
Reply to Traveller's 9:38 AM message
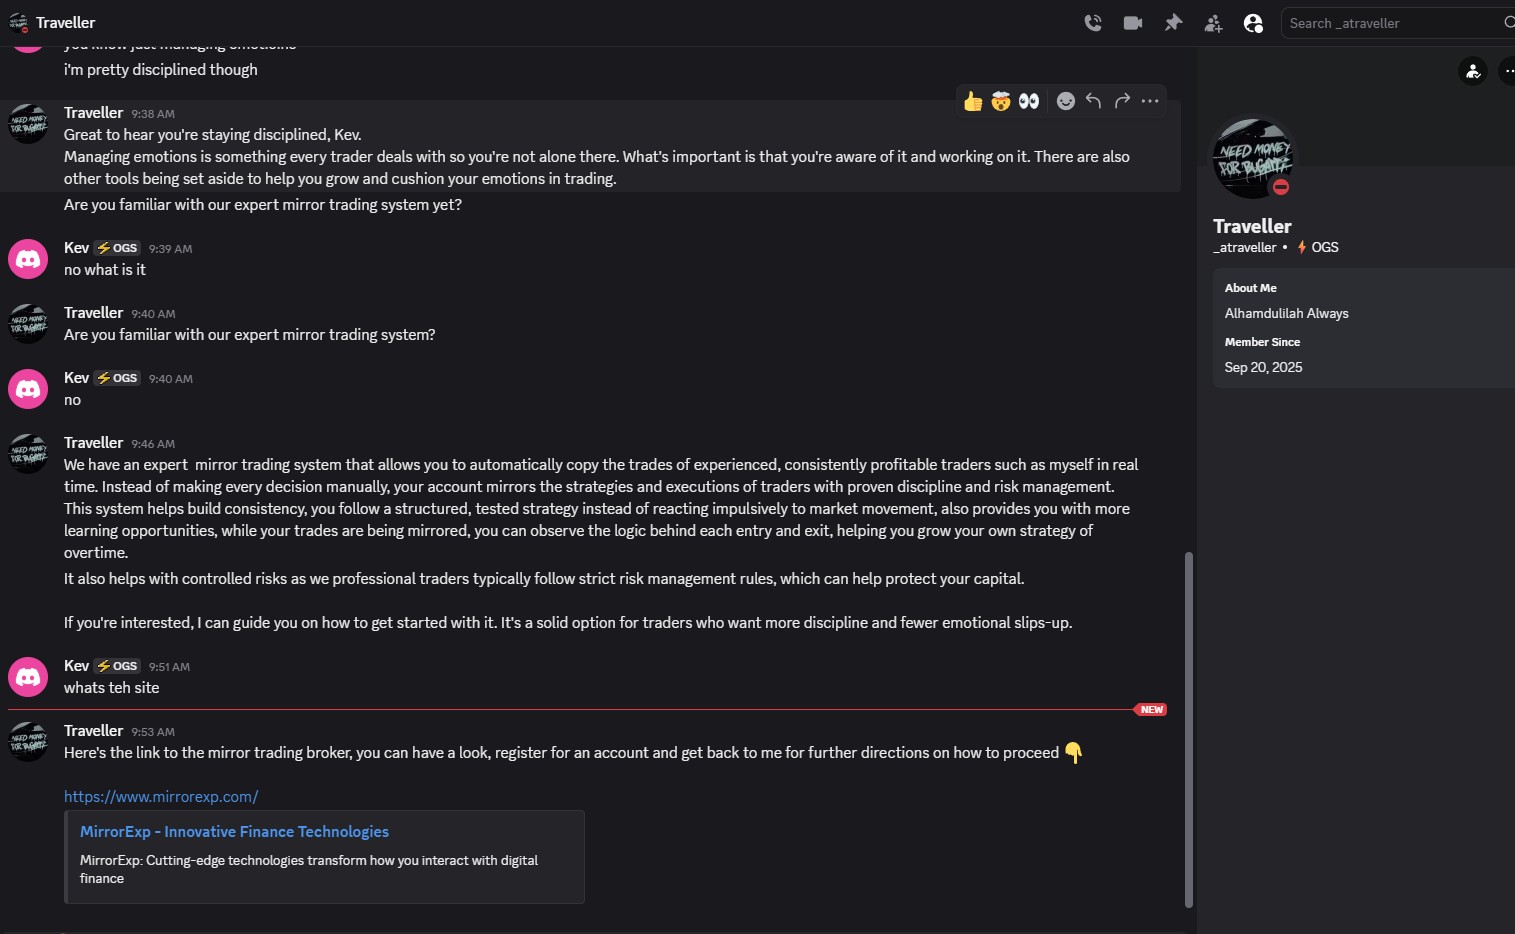tap(1094, 101)
